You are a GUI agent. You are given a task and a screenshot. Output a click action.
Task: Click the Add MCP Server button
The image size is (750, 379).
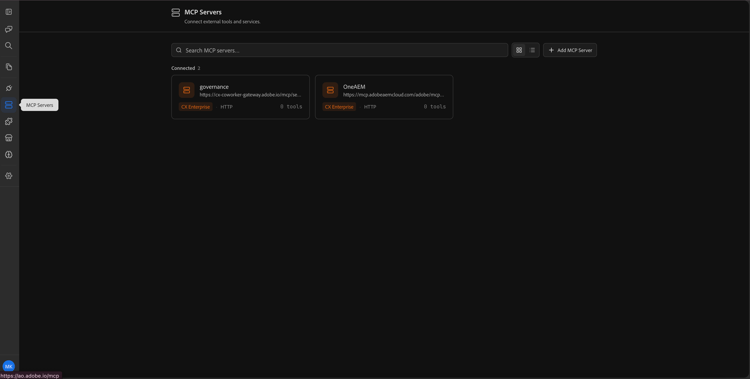click(x=570, y=50)
